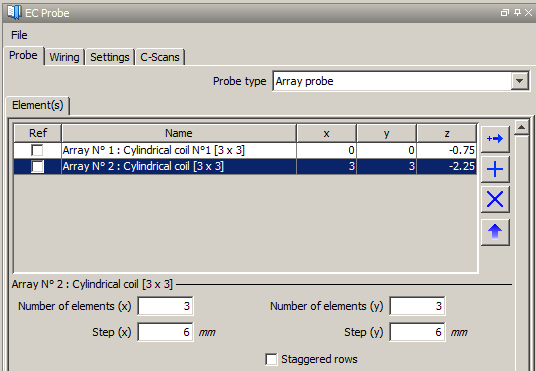536x371 pixels.
Task: Switch to the C-Scans tab
Action: point(160,57)
